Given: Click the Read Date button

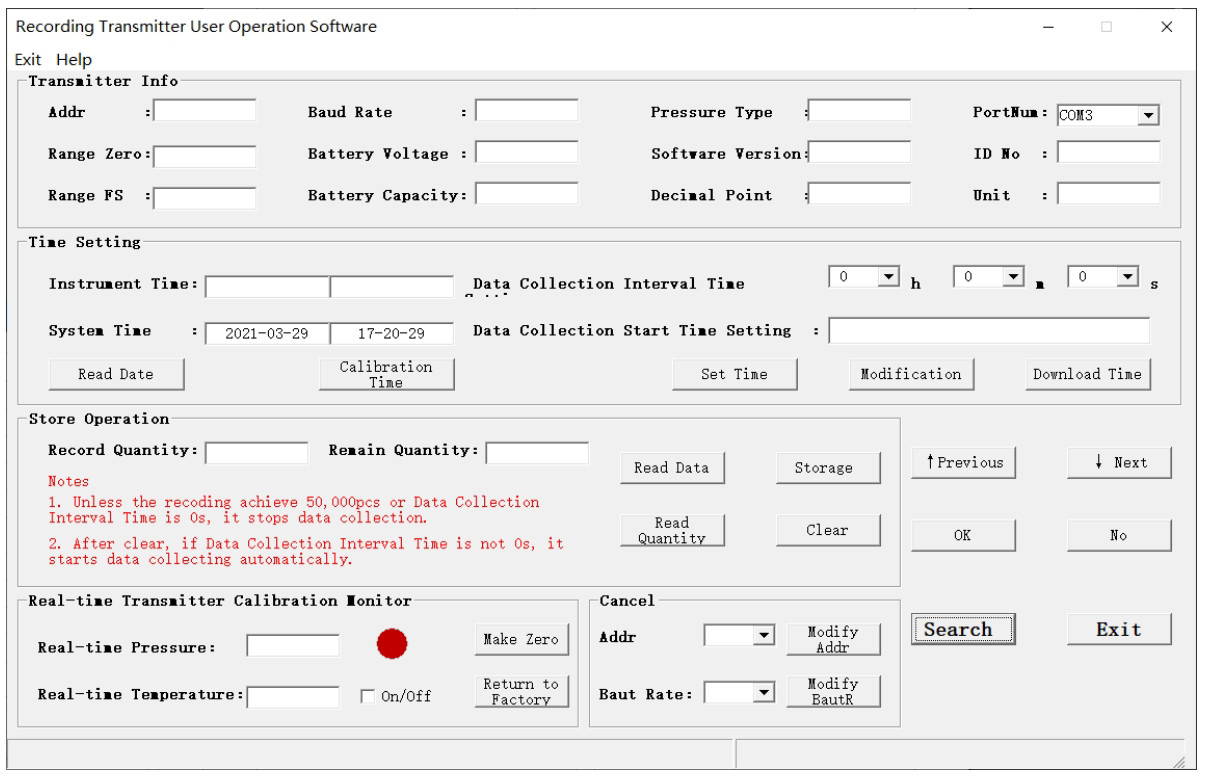Looking at the screenshot, I should point(116,374).
